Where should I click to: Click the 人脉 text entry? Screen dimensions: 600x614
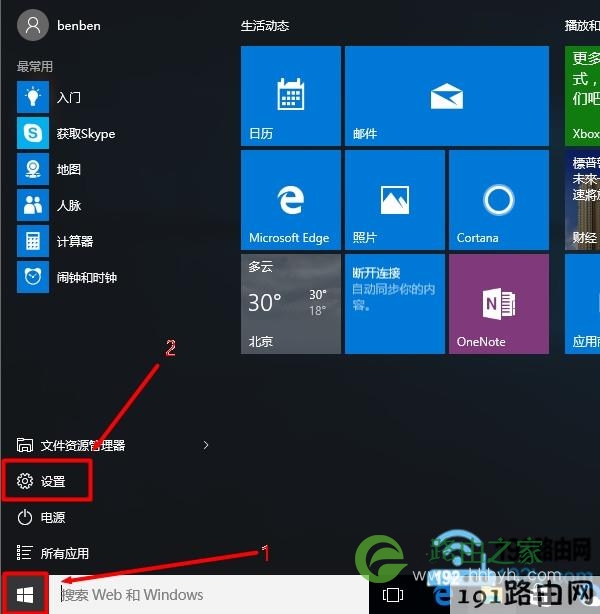(x=69, y=205)
